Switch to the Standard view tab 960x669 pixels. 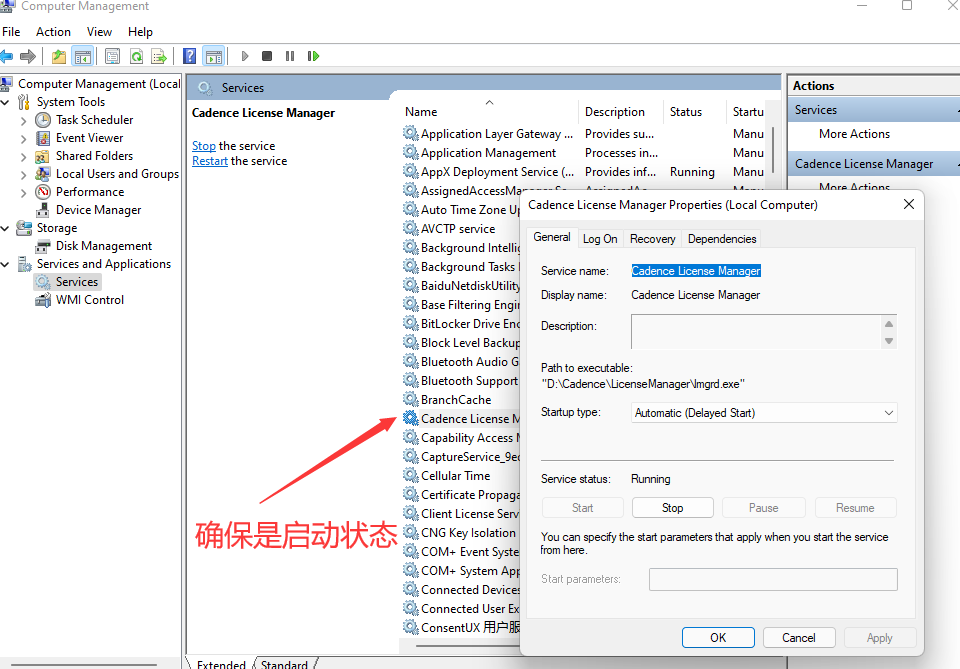tap(284, 663)
